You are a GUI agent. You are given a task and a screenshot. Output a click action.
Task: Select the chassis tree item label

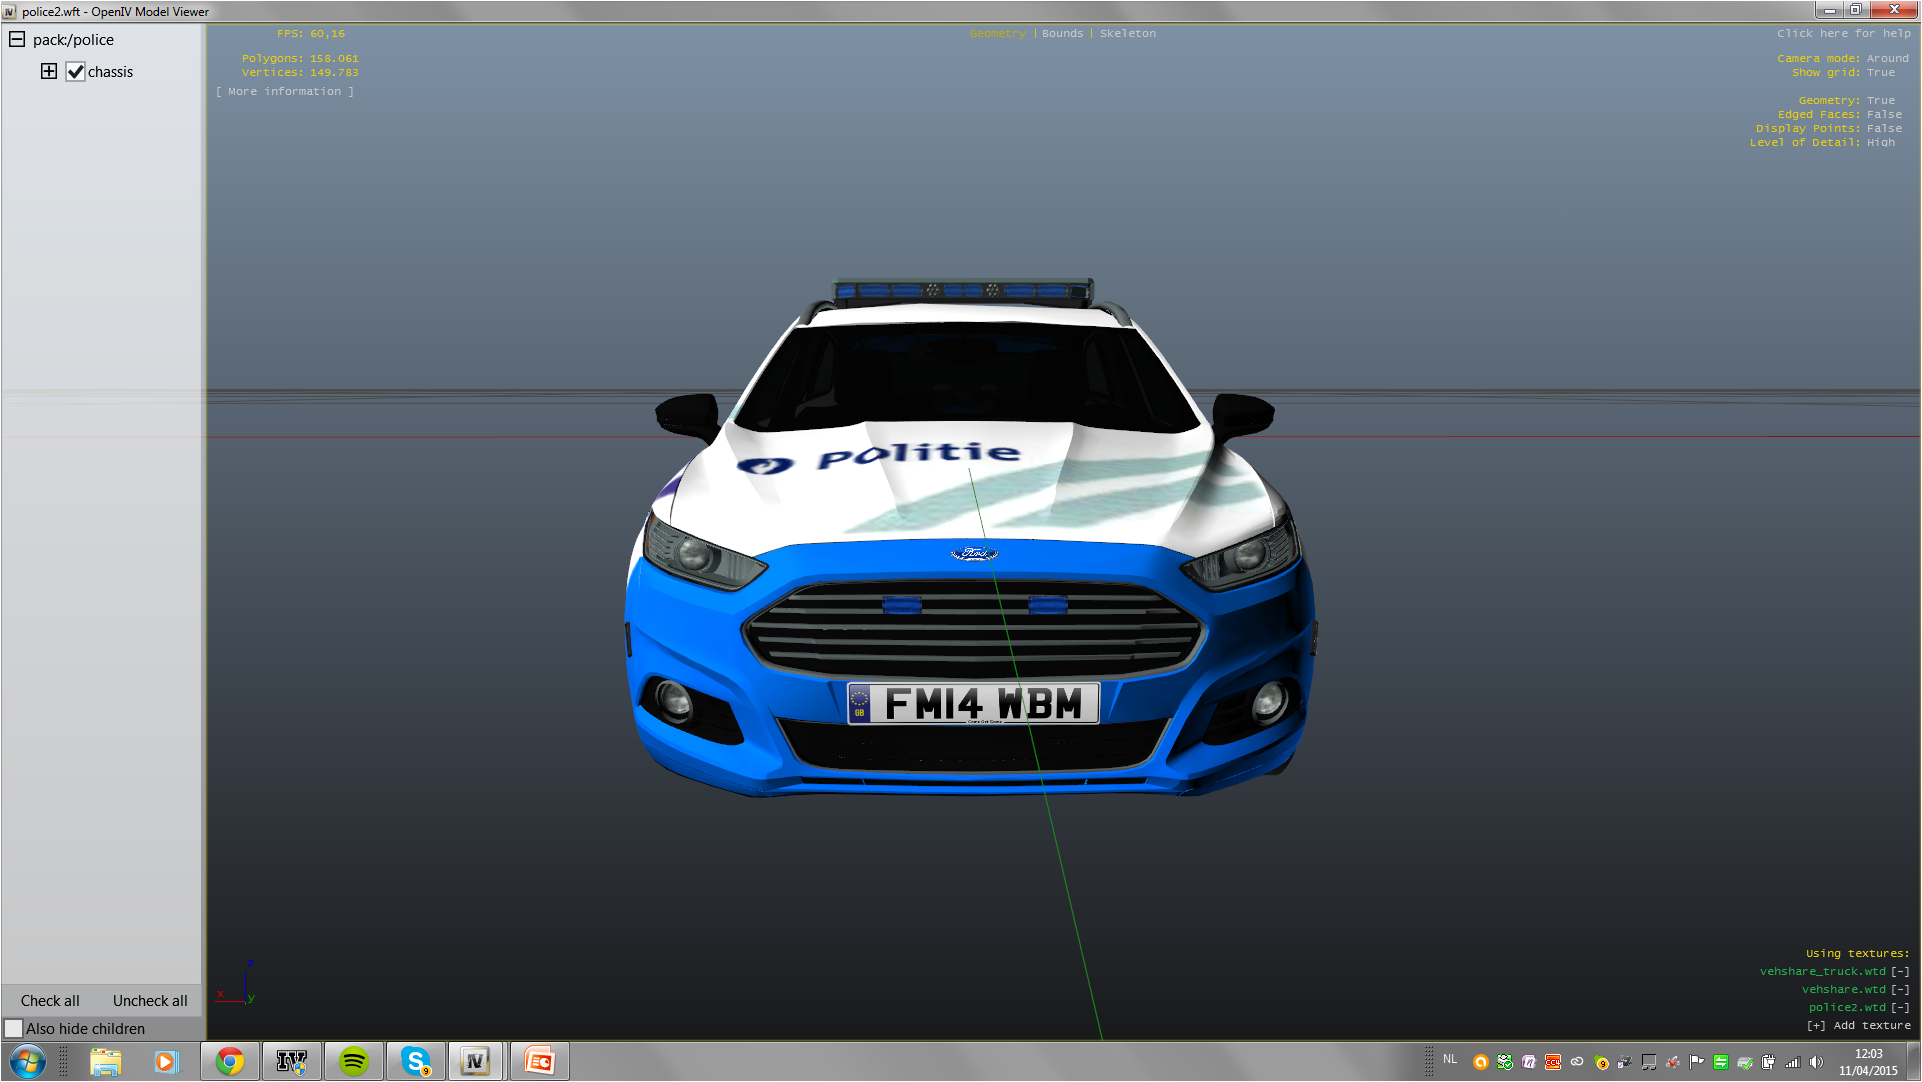click(x=110, y=72)
